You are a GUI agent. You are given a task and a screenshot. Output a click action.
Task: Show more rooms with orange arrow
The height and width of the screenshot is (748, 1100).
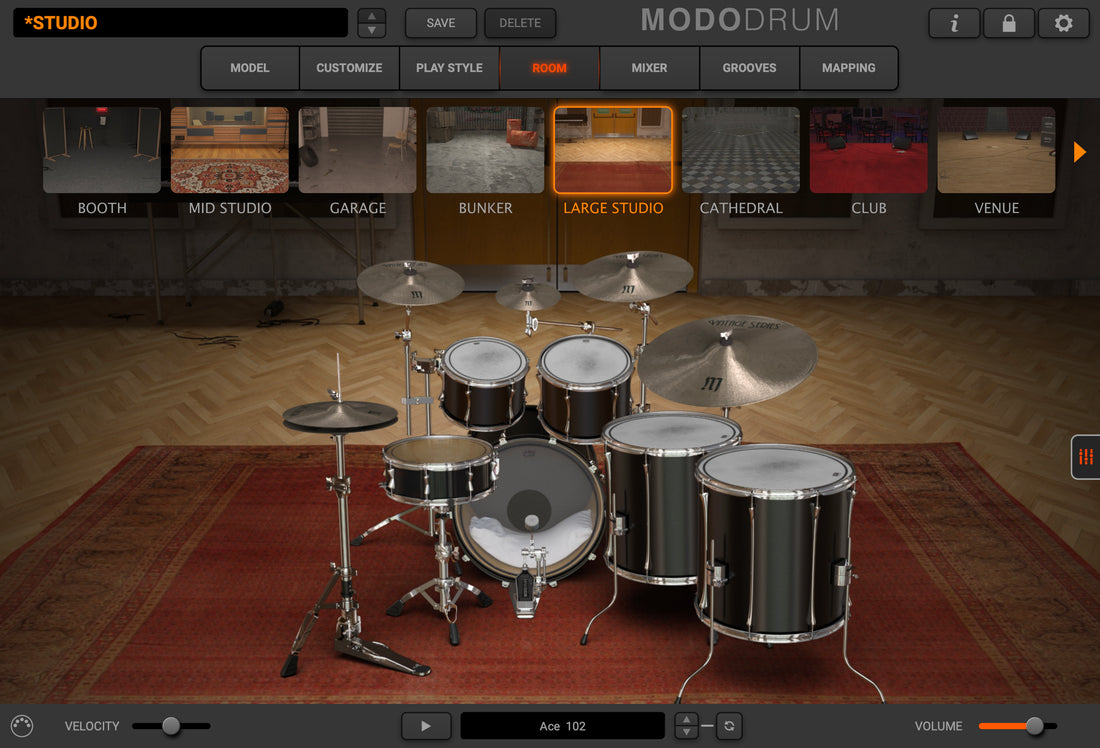[1080, 152]
